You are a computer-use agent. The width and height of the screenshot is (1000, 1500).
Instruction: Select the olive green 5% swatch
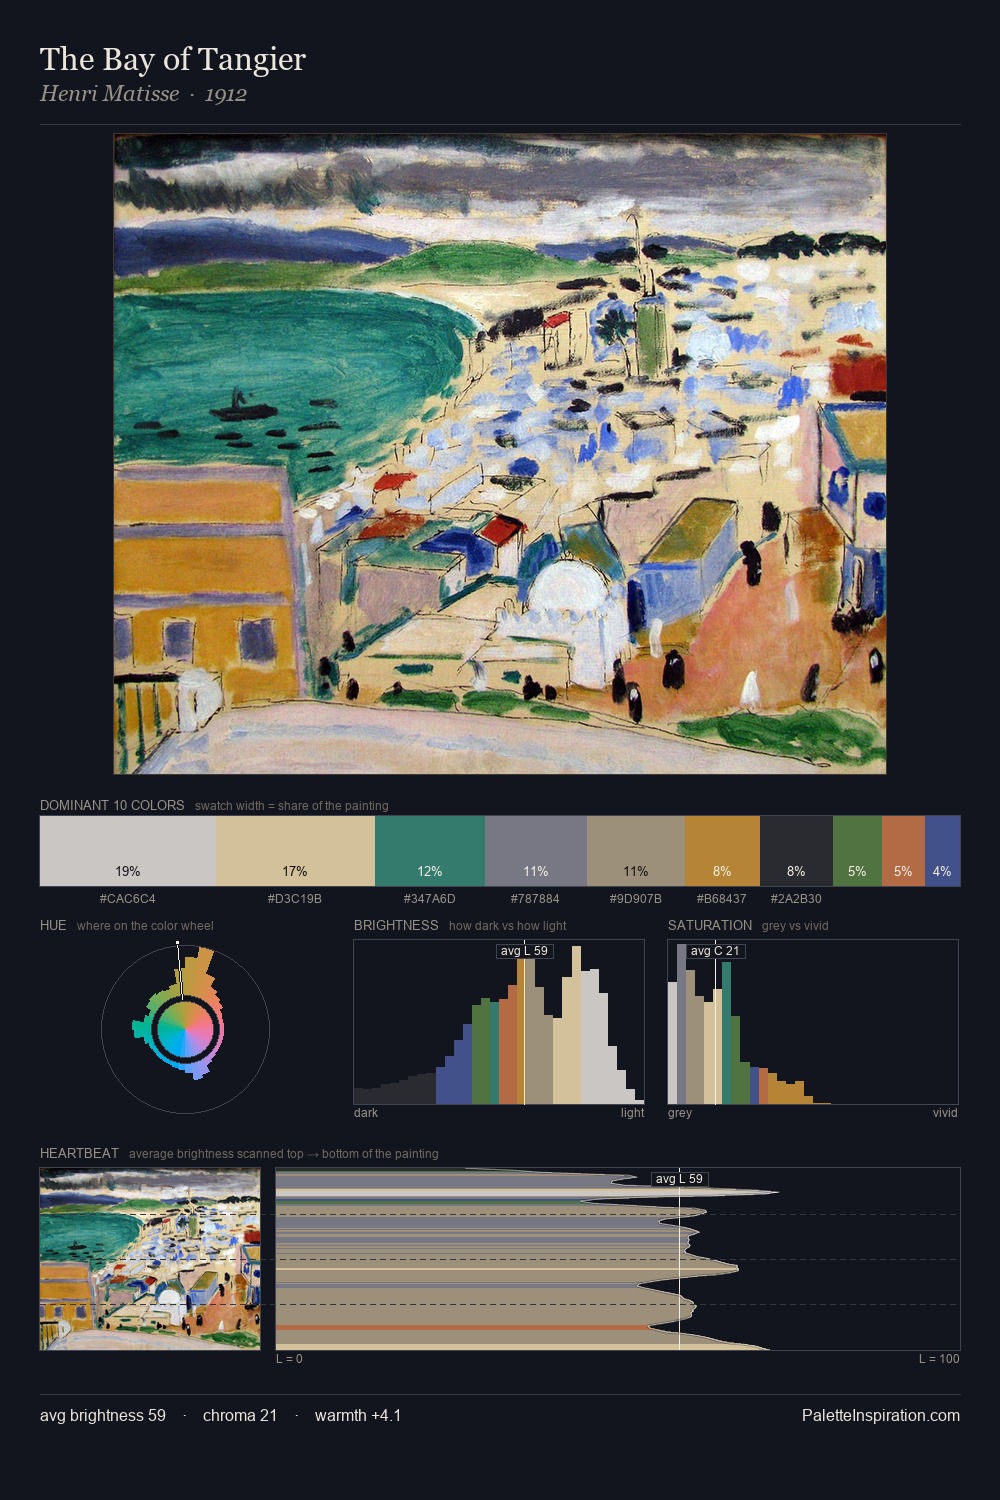click(857, 851)
